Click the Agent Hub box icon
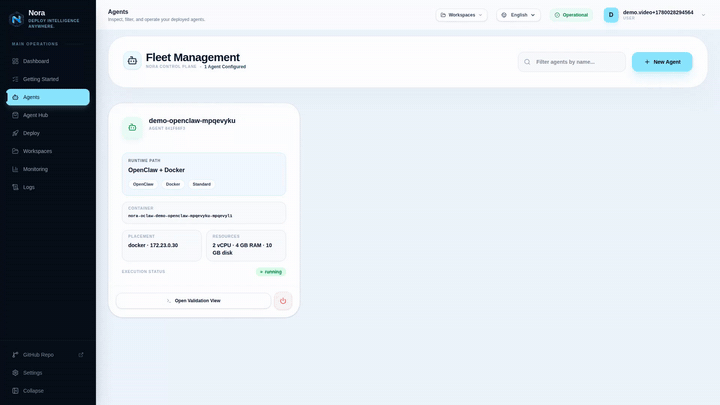720x405 pixels. pos(15,115)
